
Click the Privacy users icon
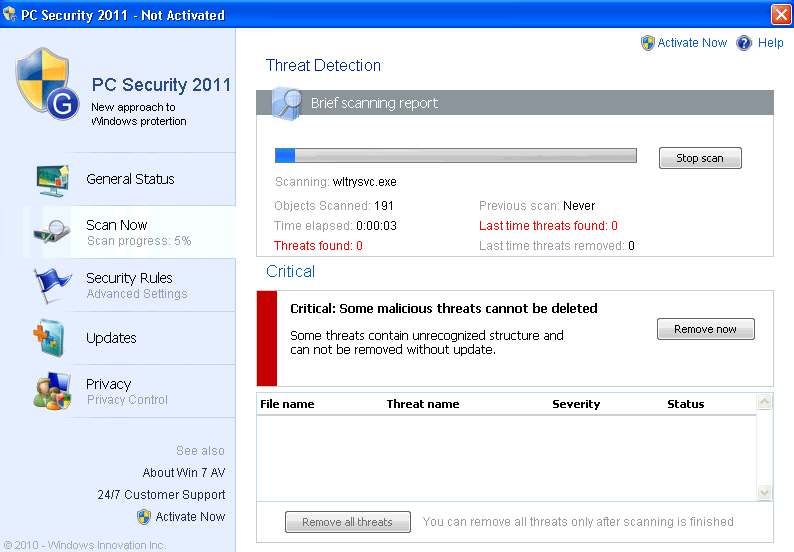tap(52, 391)
